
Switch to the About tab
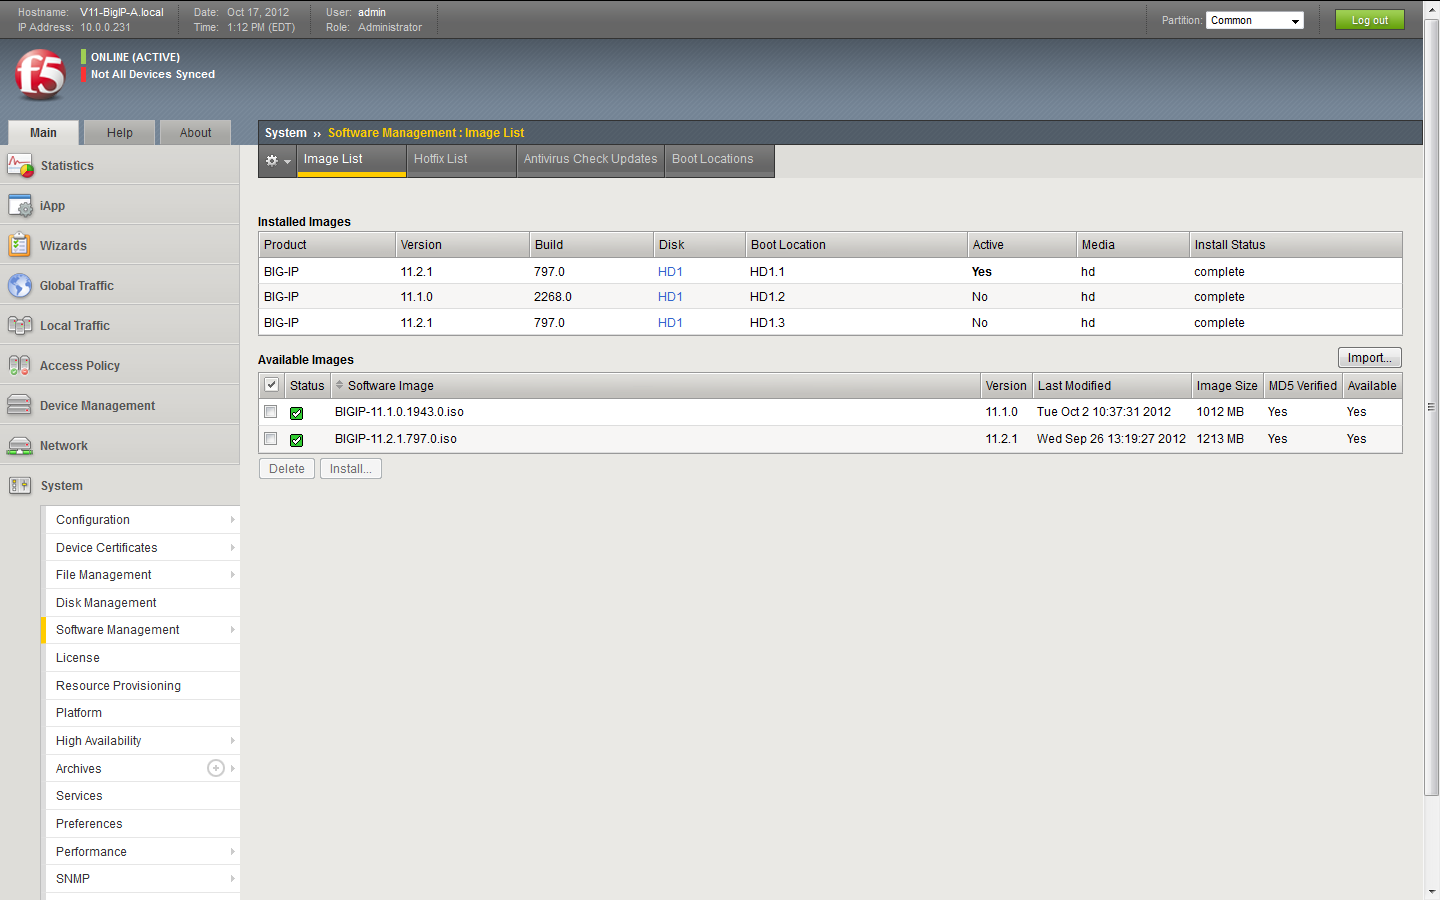pyautogui.click(x=196, y=133)
